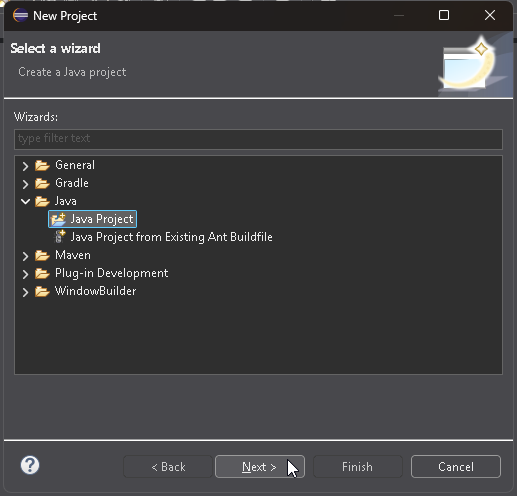Select the WindowBuilder tree label
Screen dimensions: 517x496
96,291
